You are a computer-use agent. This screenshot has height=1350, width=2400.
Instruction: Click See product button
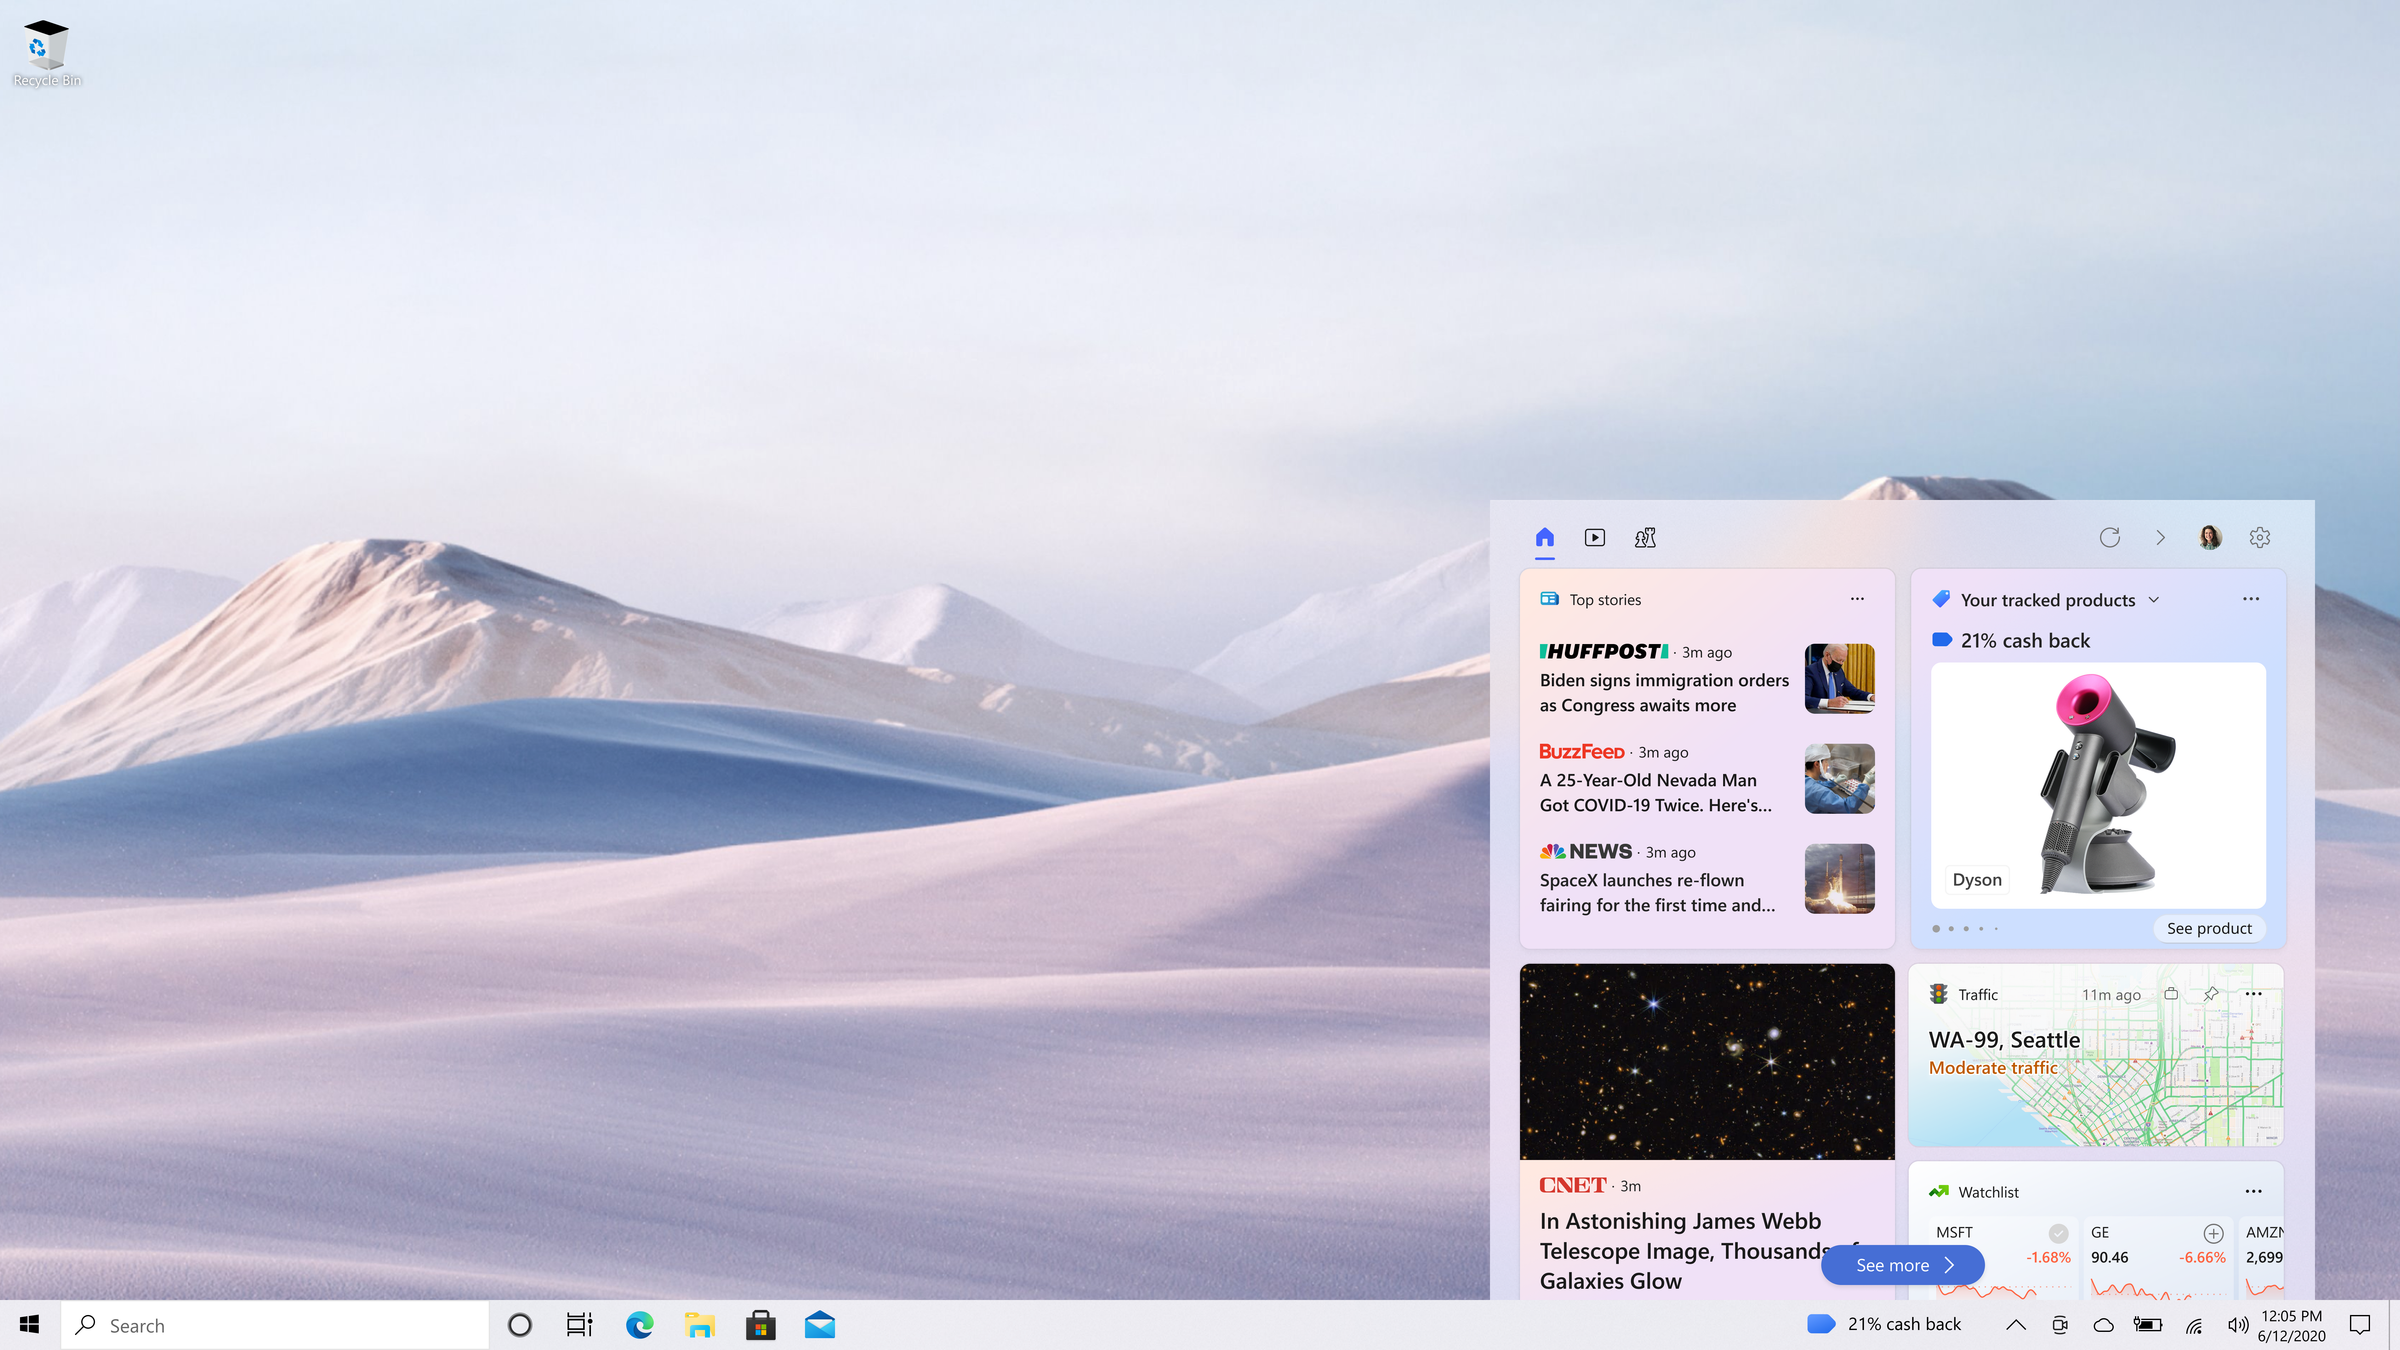point(2209,928)
